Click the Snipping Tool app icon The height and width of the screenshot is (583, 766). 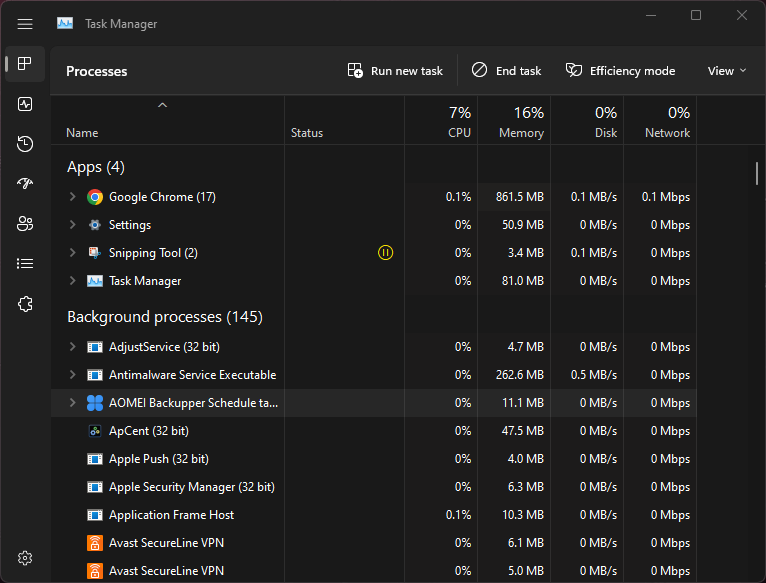point(95,253)
